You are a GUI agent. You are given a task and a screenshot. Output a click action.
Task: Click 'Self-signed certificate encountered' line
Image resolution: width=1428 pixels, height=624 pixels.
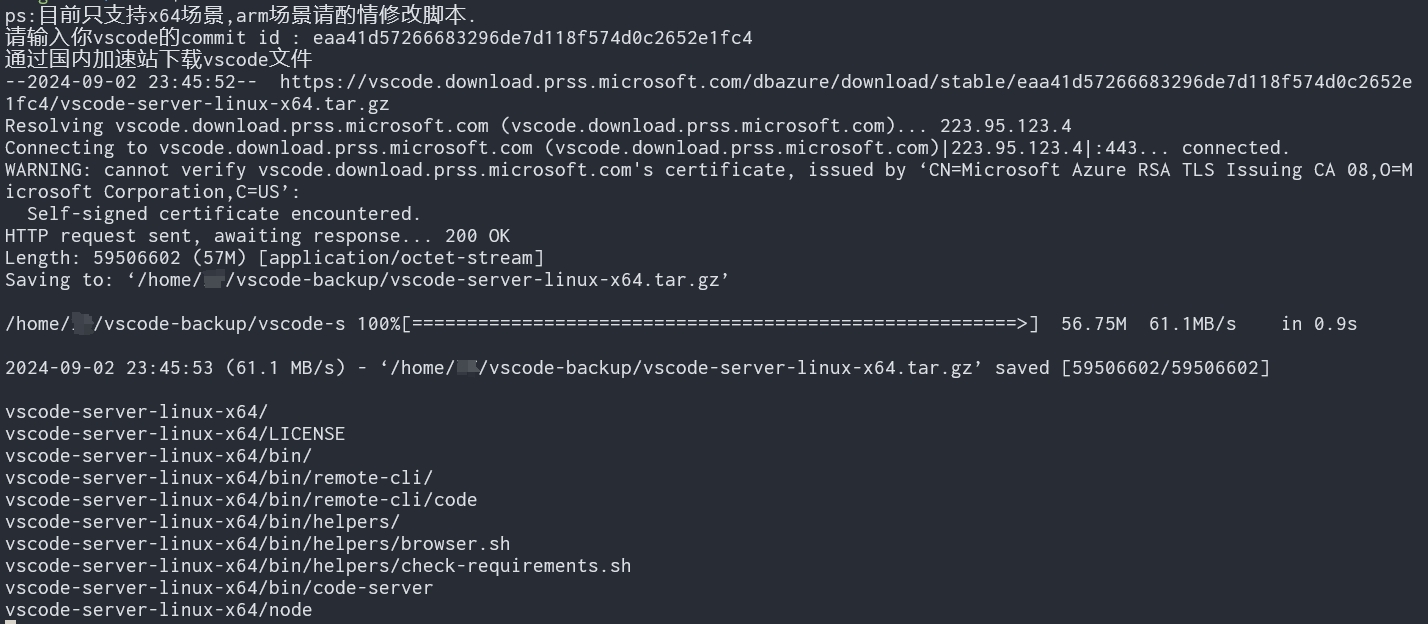(x=224, y=214)
